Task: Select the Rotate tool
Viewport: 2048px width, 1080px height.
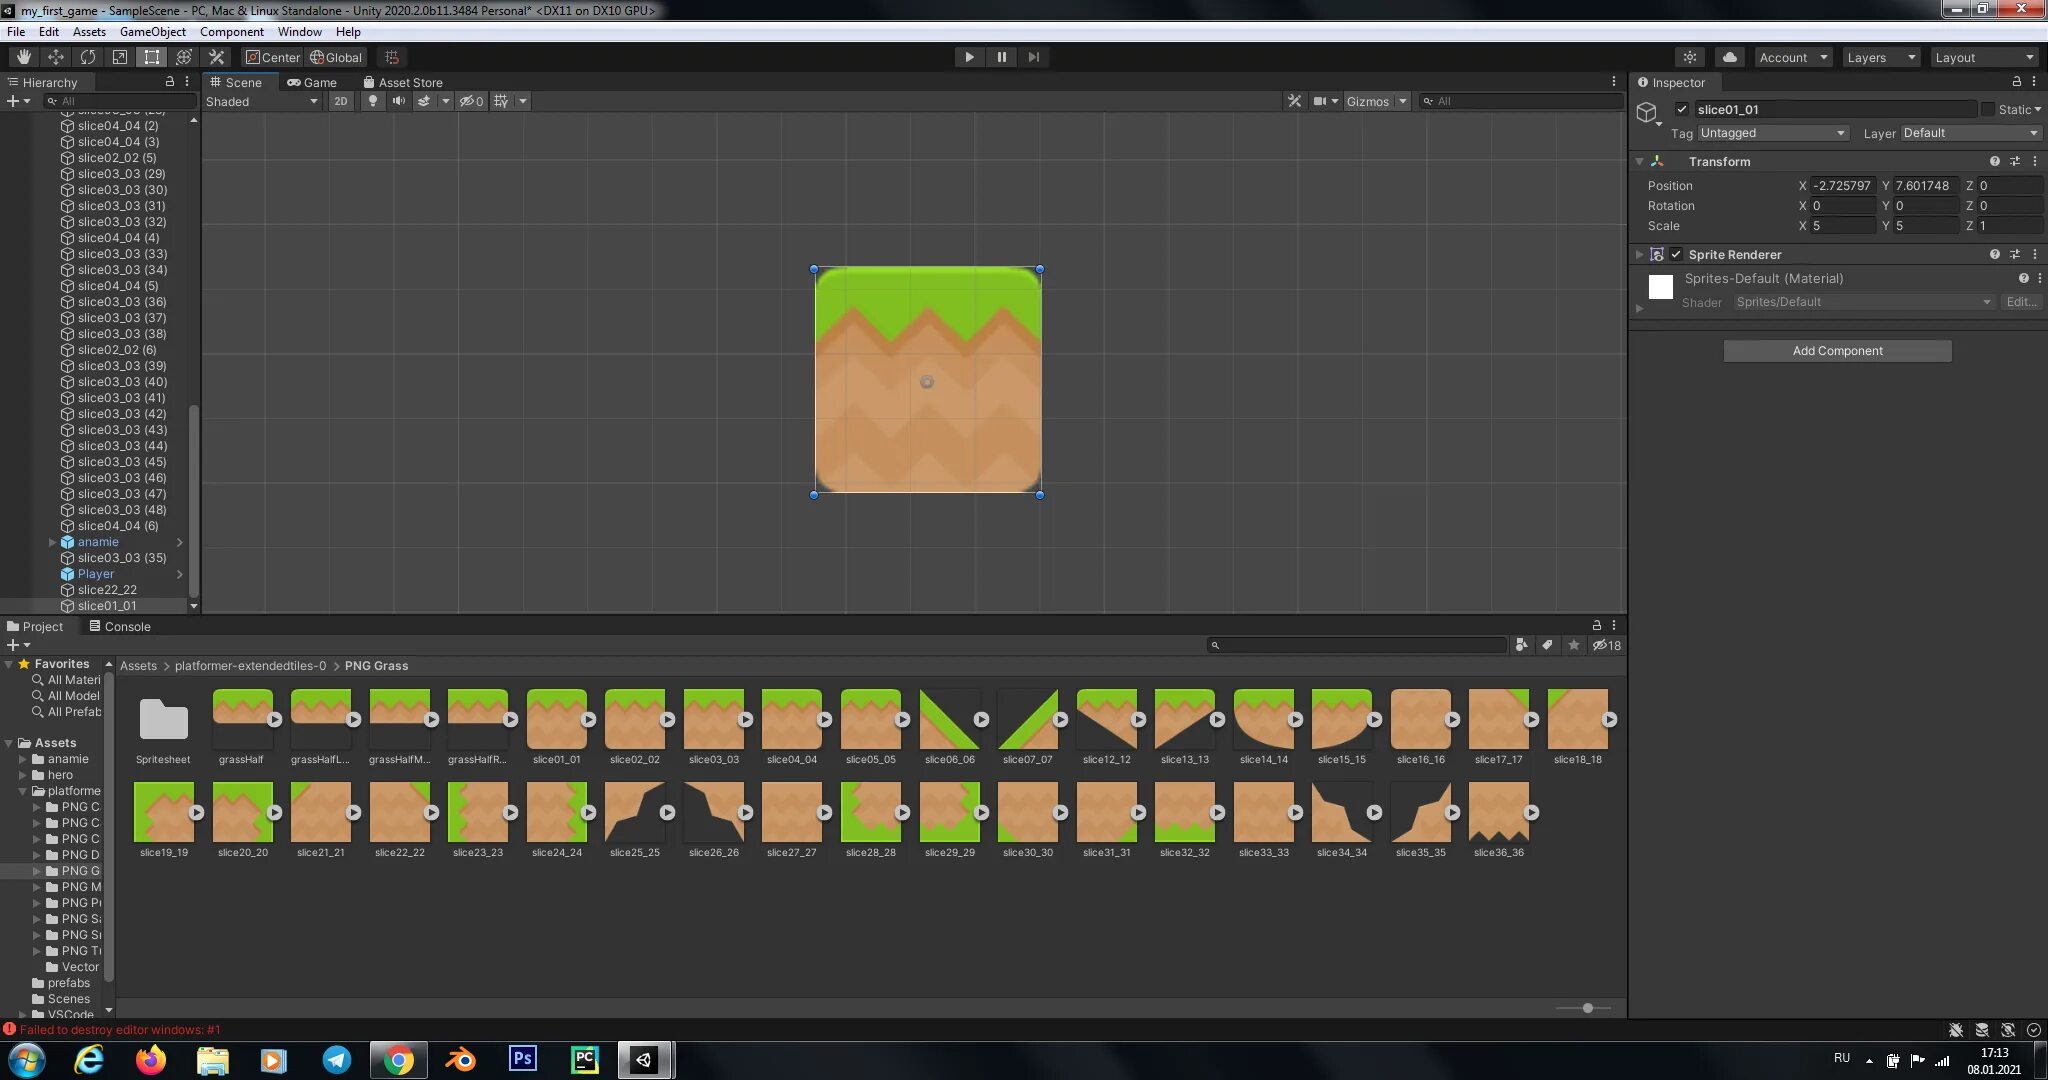Action: coord(87,57)
